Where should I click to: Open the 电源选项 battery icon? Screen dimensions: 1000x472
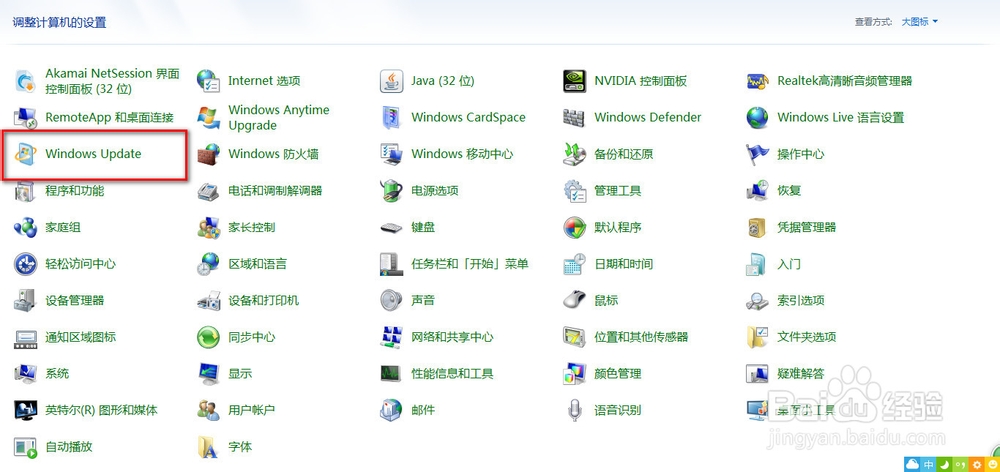click(x=392, y=190)
